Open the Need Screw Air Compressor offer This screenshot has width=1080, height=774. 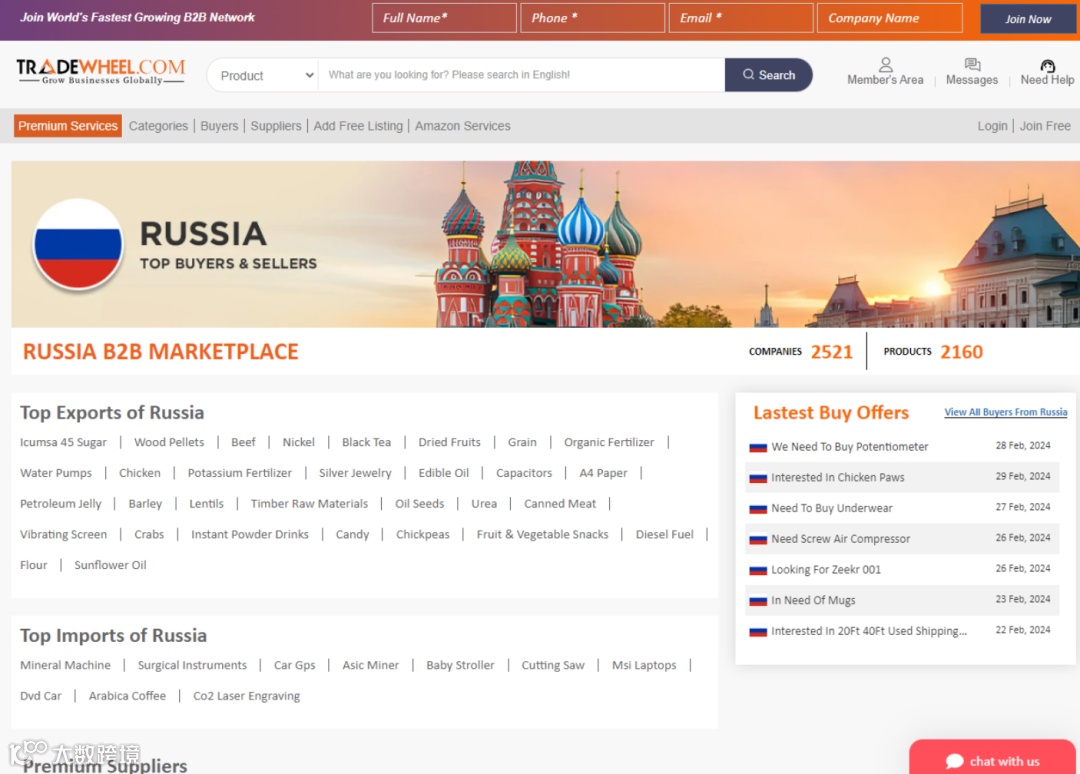(840, 539)
